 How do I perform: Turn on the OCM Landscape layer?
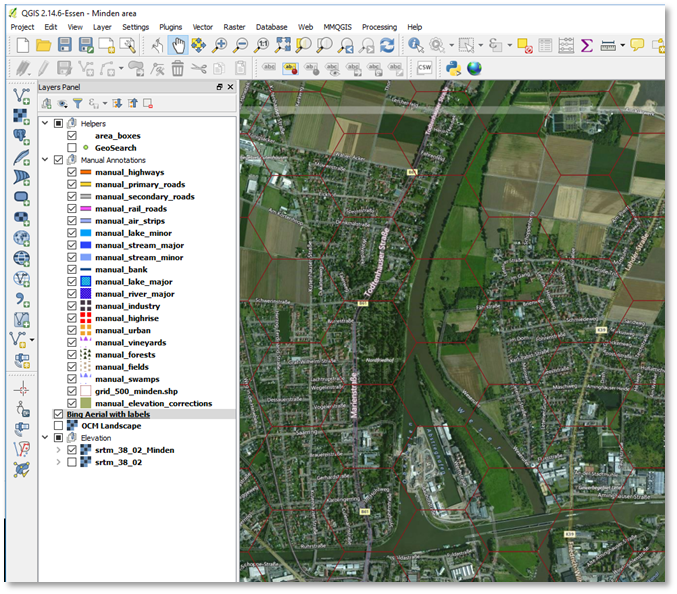[58, 426]
